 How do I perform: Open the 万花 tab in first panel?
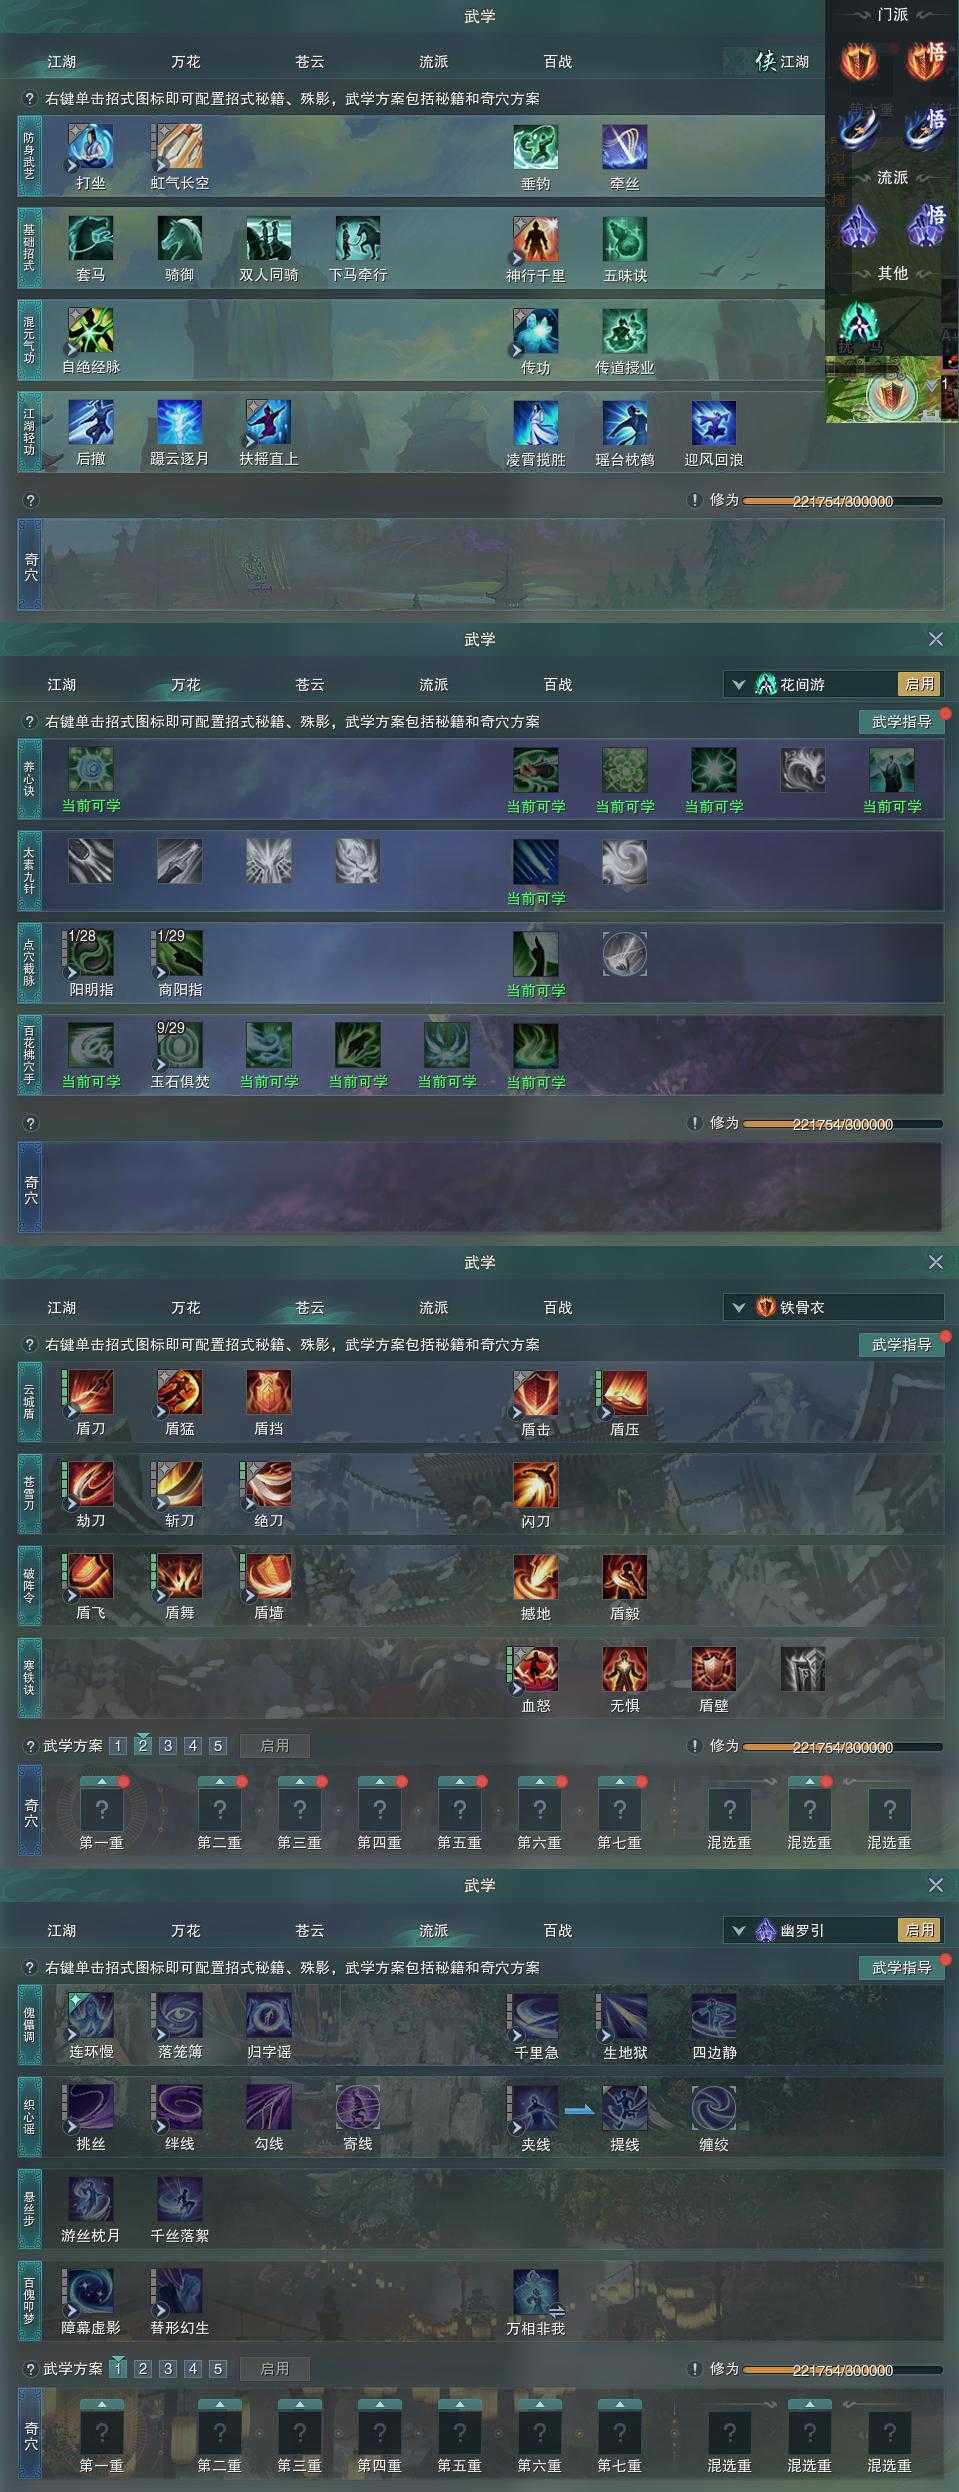(x=186, y=62)
